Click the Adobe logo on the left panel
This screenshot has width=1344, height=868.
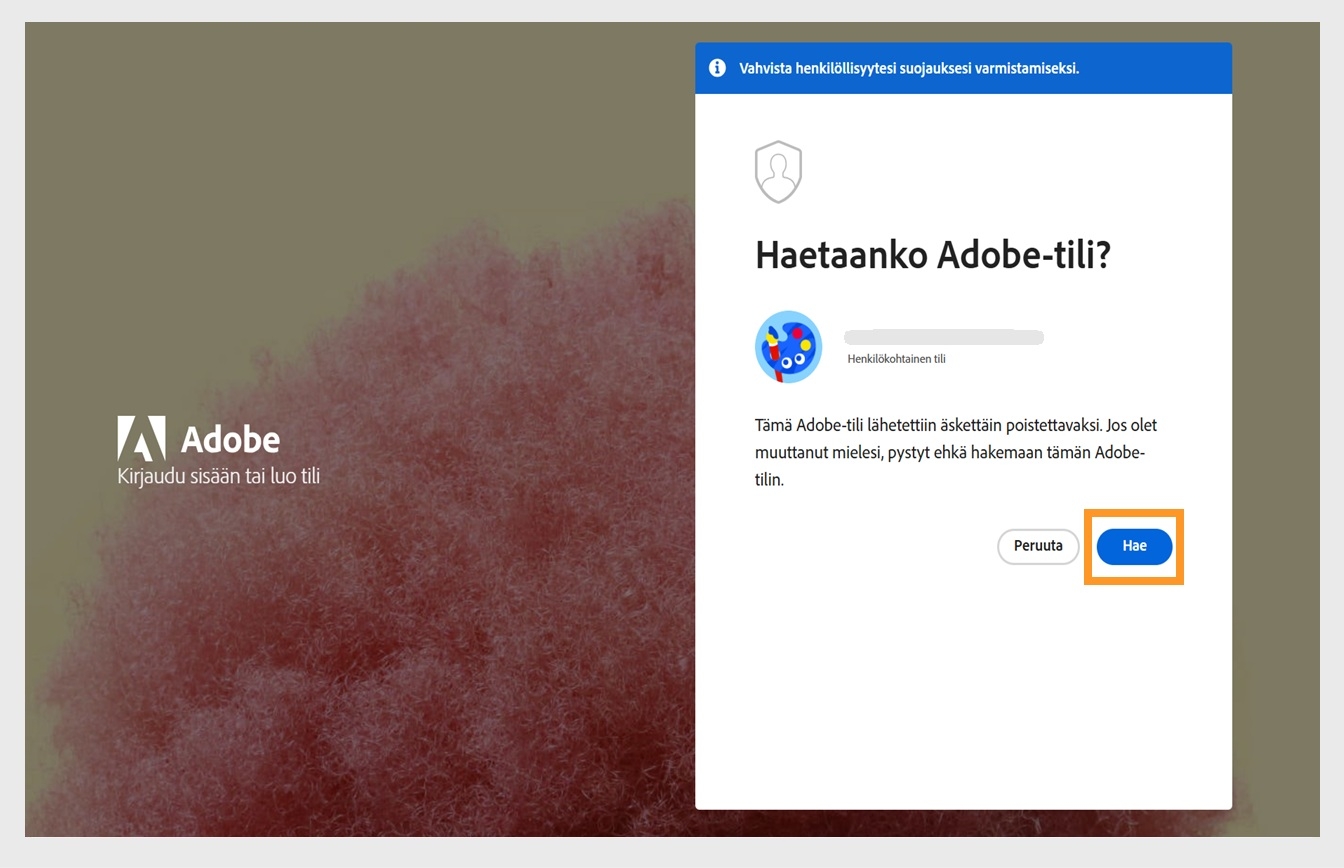click(199, 439)
